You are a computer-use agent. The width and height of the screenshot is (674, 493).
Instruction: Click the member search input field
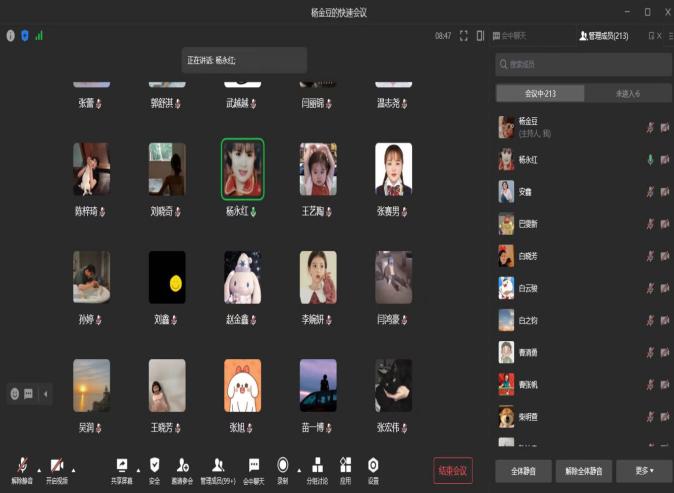point(584,64)
